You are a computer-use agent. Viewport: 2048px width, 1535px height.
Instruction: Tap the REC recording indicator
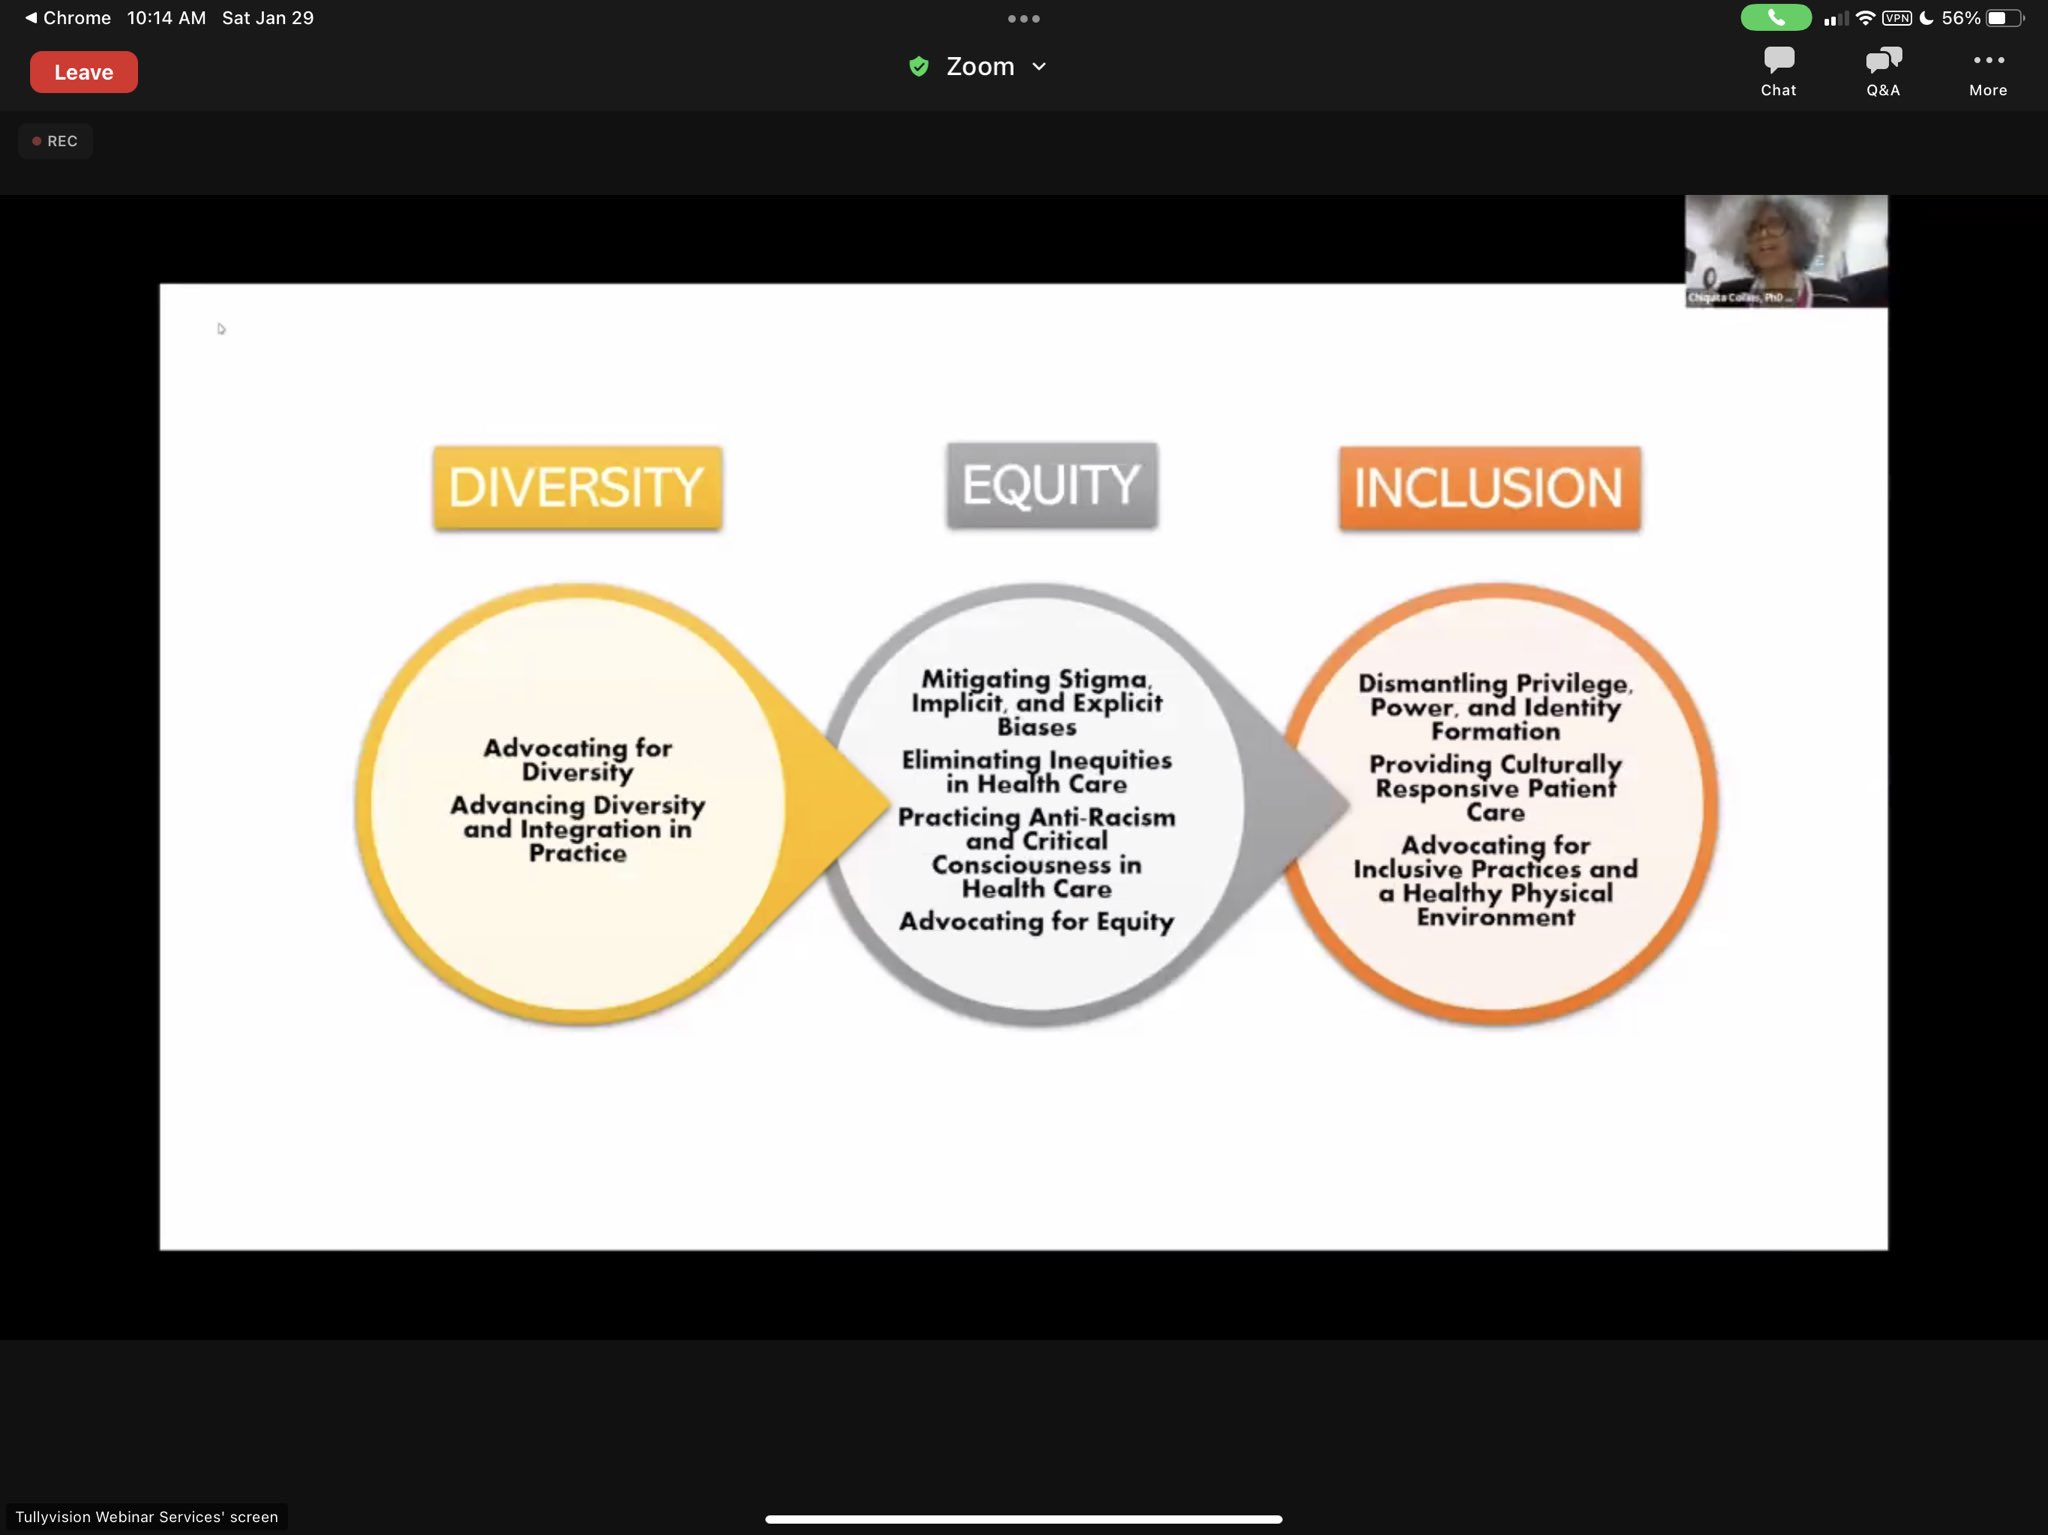click(55, 141)
